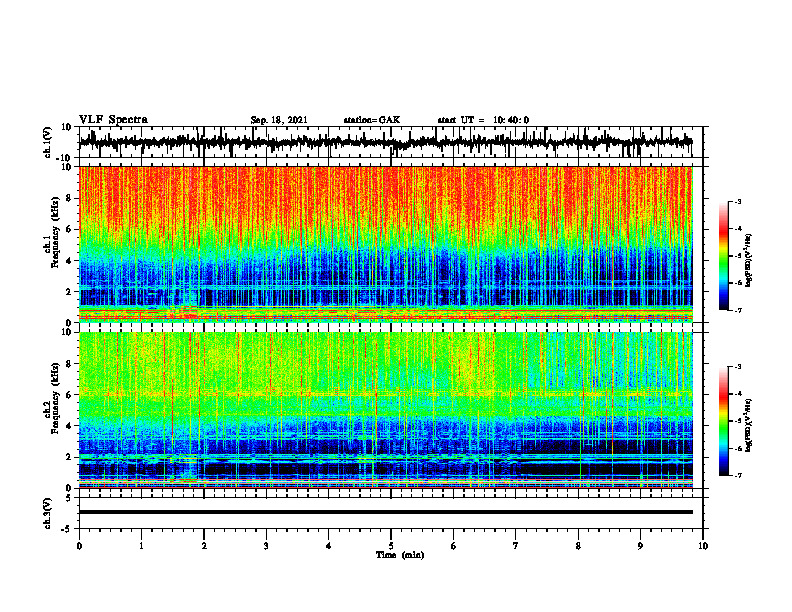Click the "-3" label atop ch.2 colorbar
The width and height of the screenshot is (792, 612).
(x=738, y=367)
